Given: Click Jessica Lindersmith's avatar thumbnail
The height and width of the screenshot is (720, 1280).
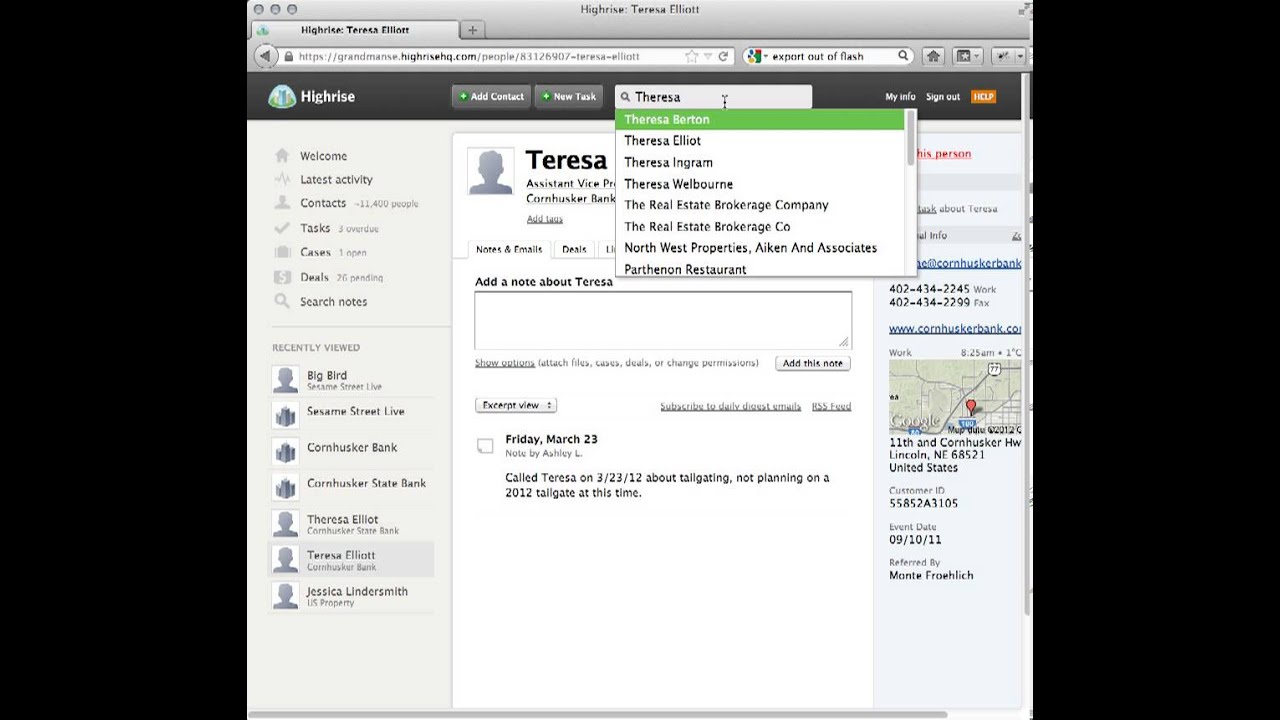Looking at the screenshot, I should pyautogui.click(x=286, y=596).
